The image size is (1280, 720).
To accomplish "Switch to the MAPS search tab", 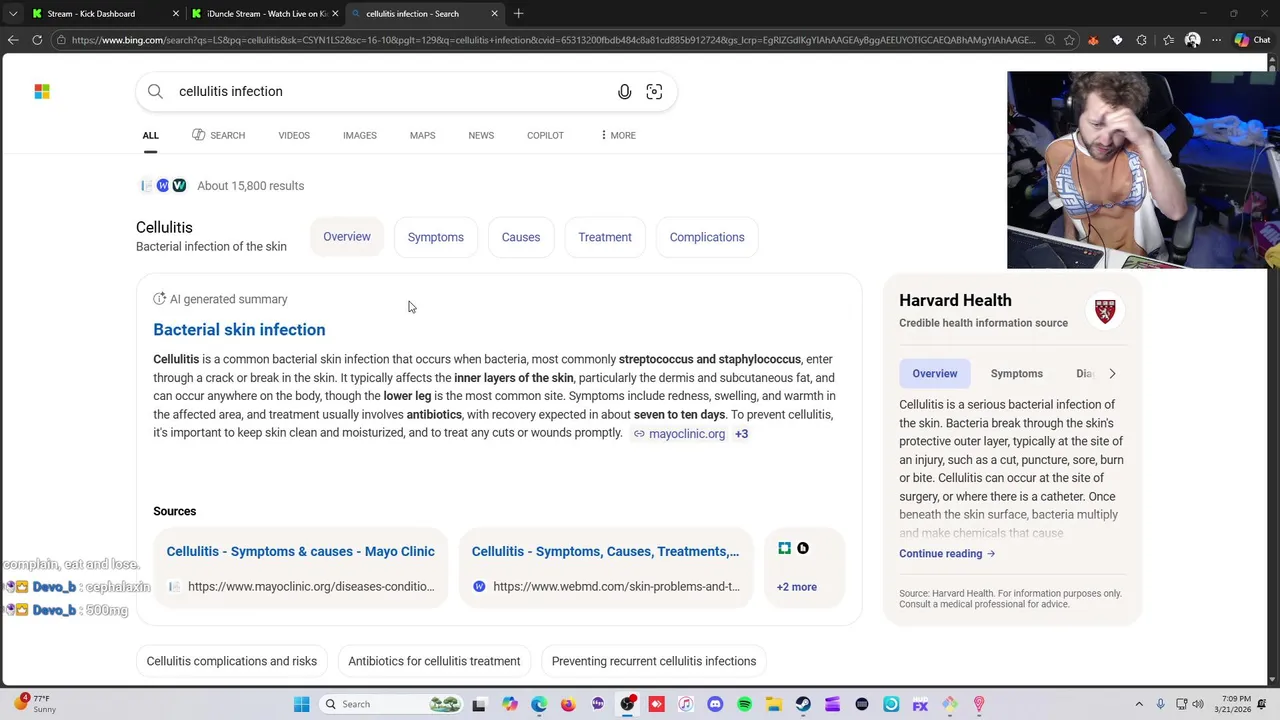I will 422,135.
